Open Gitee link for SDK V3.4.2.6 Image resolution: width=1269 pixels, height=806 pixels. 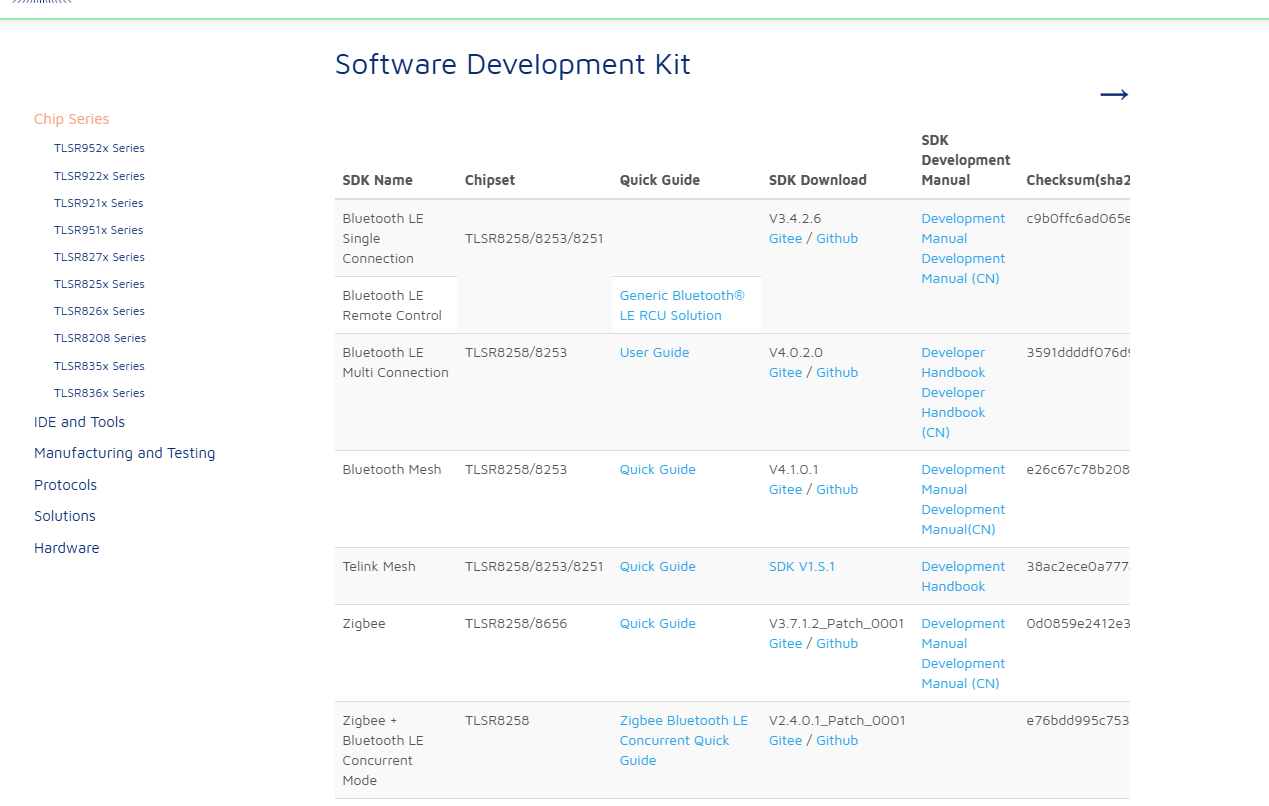click(786, 238)
